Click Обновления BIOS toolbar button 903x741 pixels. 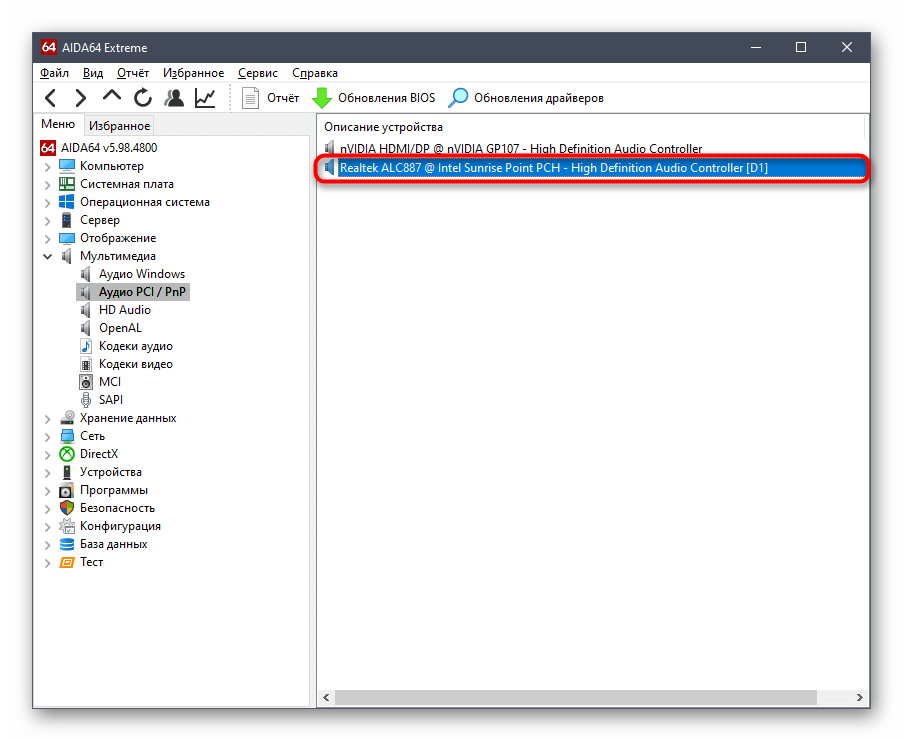pos(373,98)
